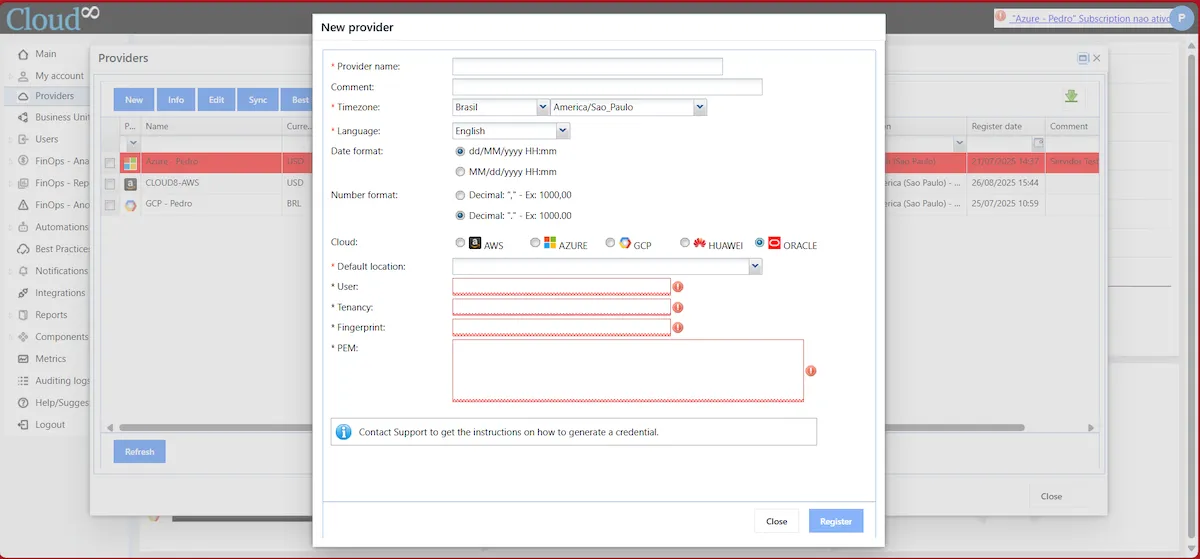Click the Components icon in sidebar

pyautogui.click(x=24, y=337)
